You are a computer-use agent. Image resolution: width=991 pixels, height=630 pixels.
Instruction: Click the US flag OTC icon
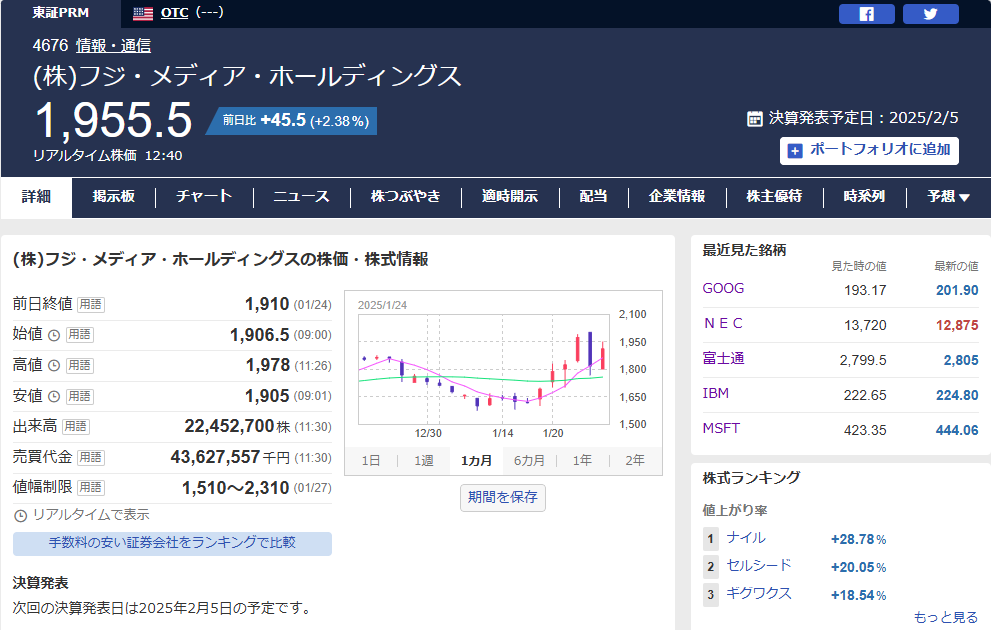[x=143, y=13]
